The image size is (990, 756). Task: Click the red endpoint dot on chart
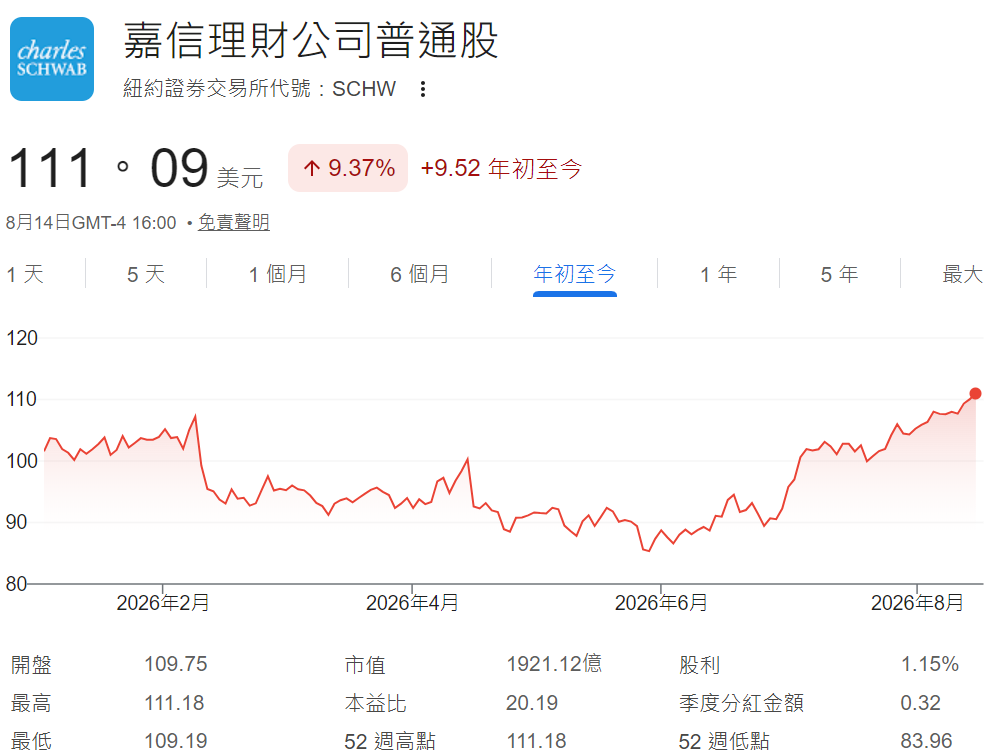point(975,393)
